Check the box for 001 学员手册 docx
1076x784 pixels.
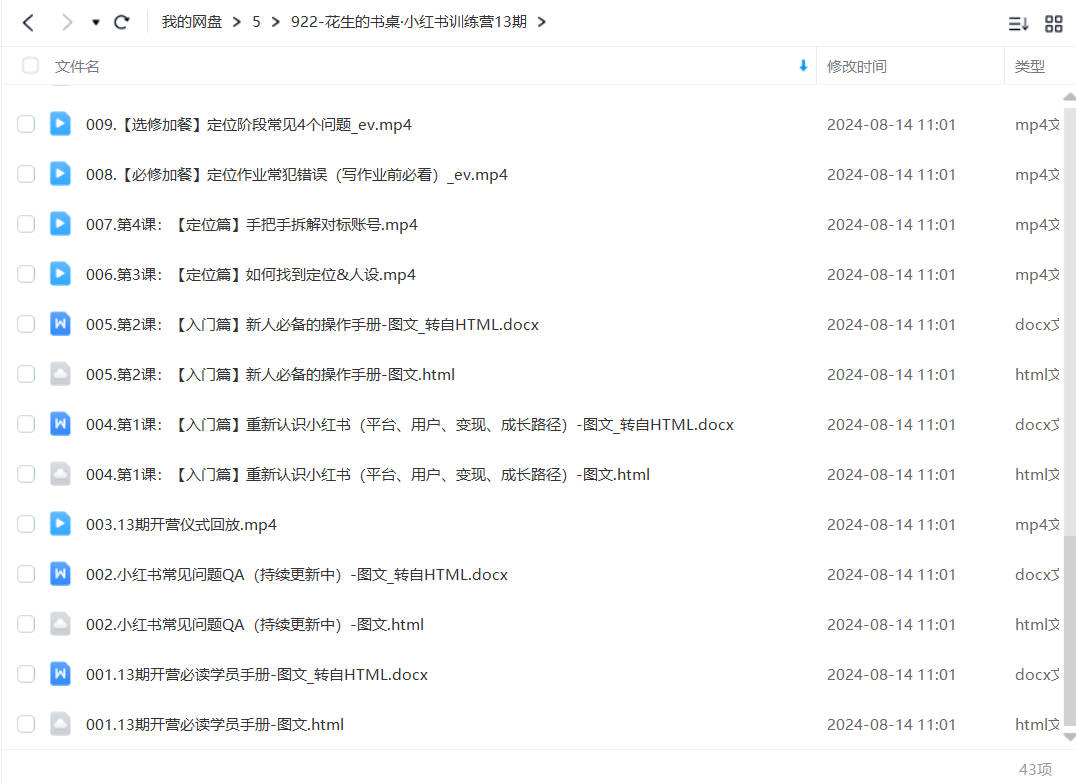point(26,674)
